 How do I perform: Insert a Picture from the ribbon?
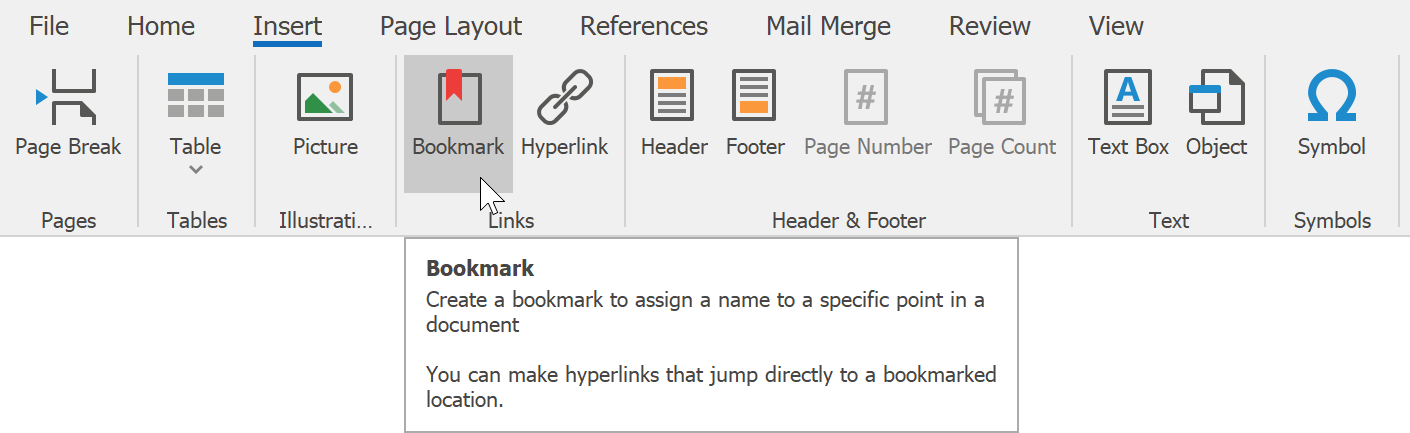point(325,114)
